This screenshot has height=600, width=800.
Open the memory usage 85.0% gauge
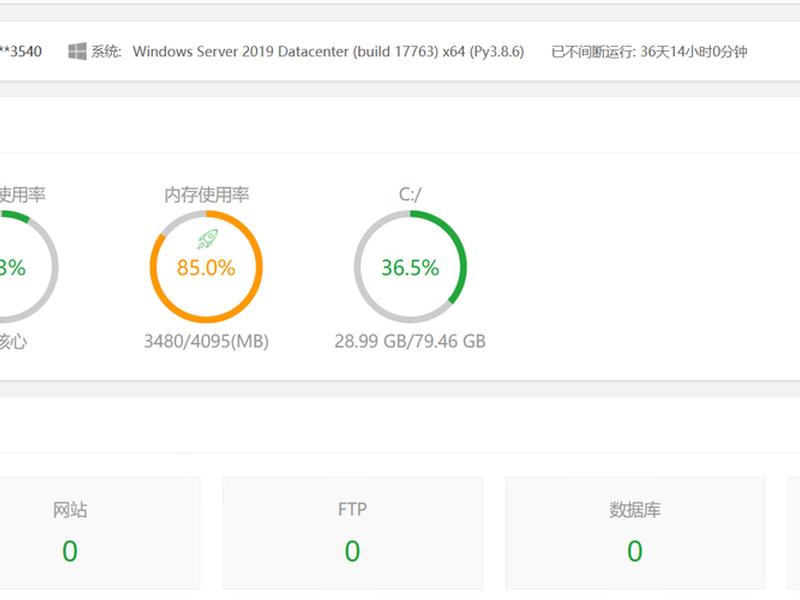(206, 266)
